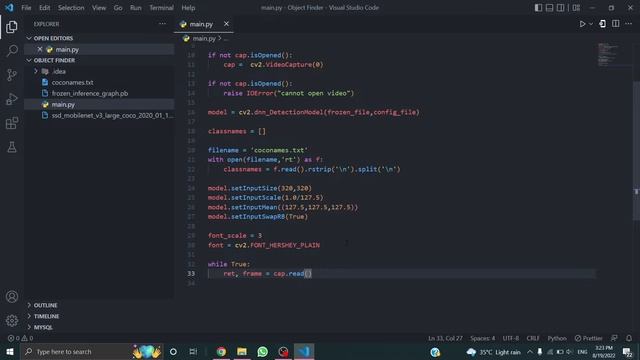Open the Terminal menu
Image resolution: width=640 pixels, height=360 pixels.
161,8
